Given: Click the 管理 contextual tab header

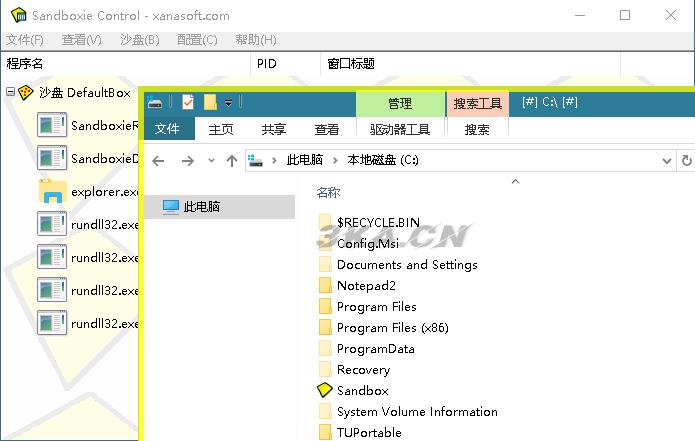Looking at the screenshot, I should pyautogui.click(x=400, y=104).
